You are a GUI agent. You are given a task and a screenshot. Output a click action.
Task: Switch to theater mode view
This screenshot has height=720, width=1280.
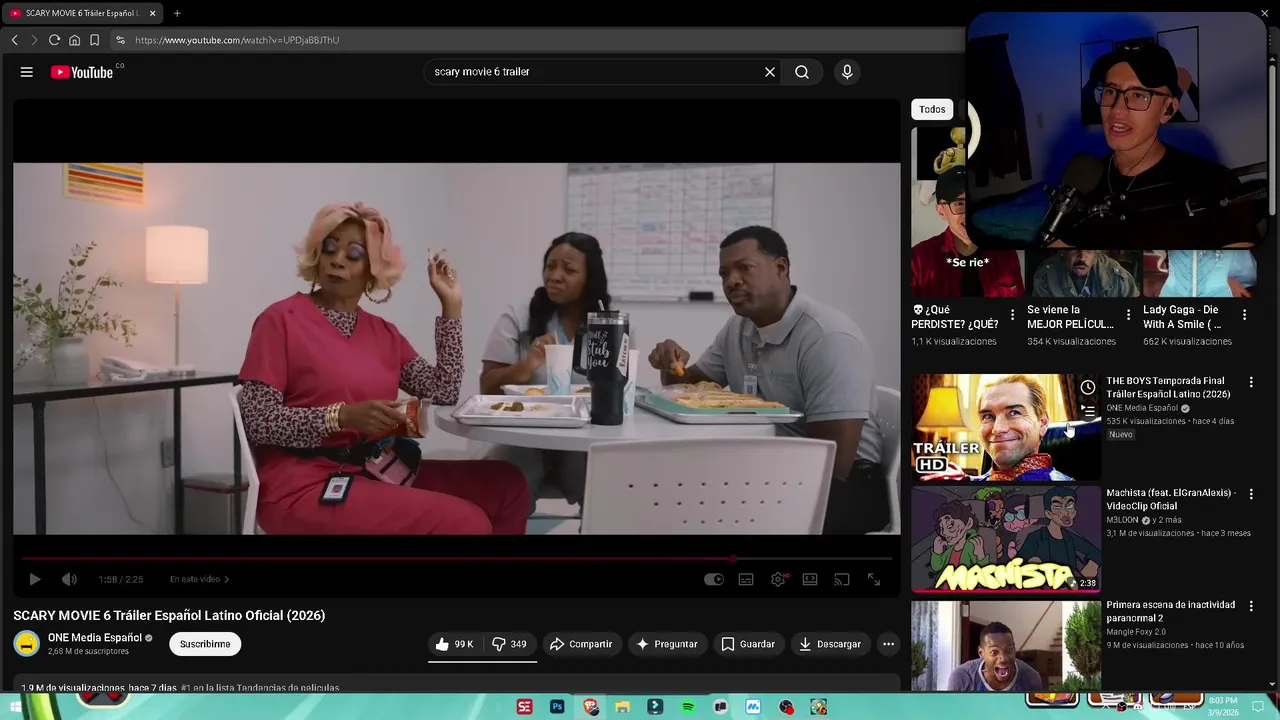click(810, 579)
